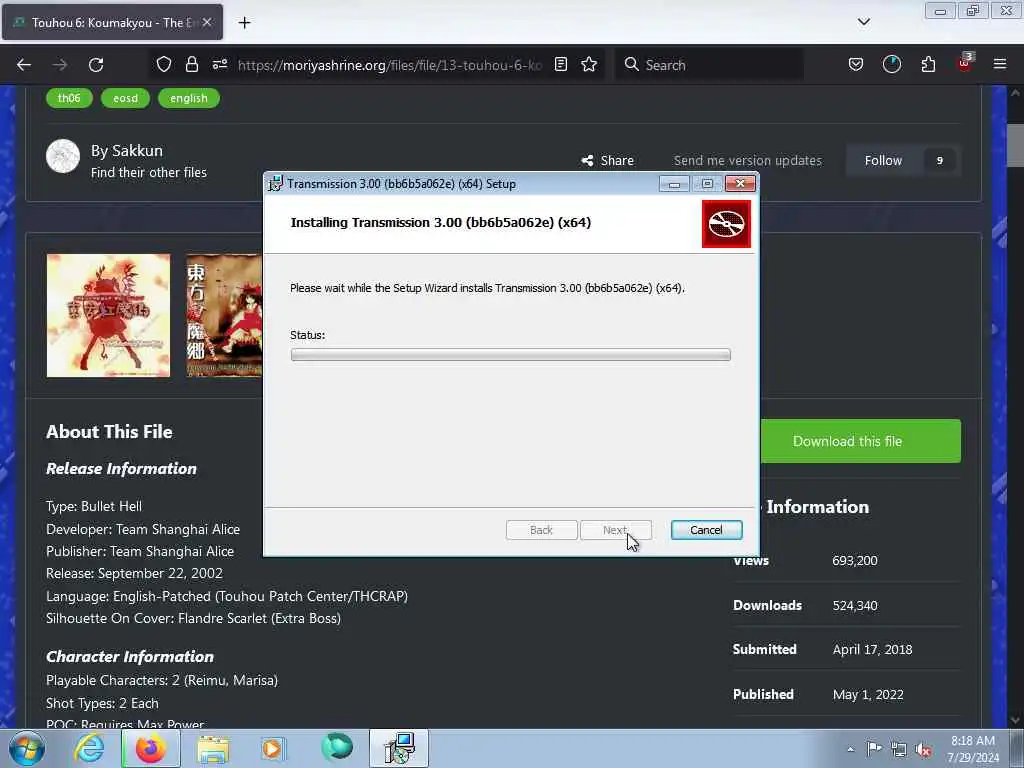Click published date May 1, 2022
Viewport: 1024px width, 768px height.
(868, 694)
